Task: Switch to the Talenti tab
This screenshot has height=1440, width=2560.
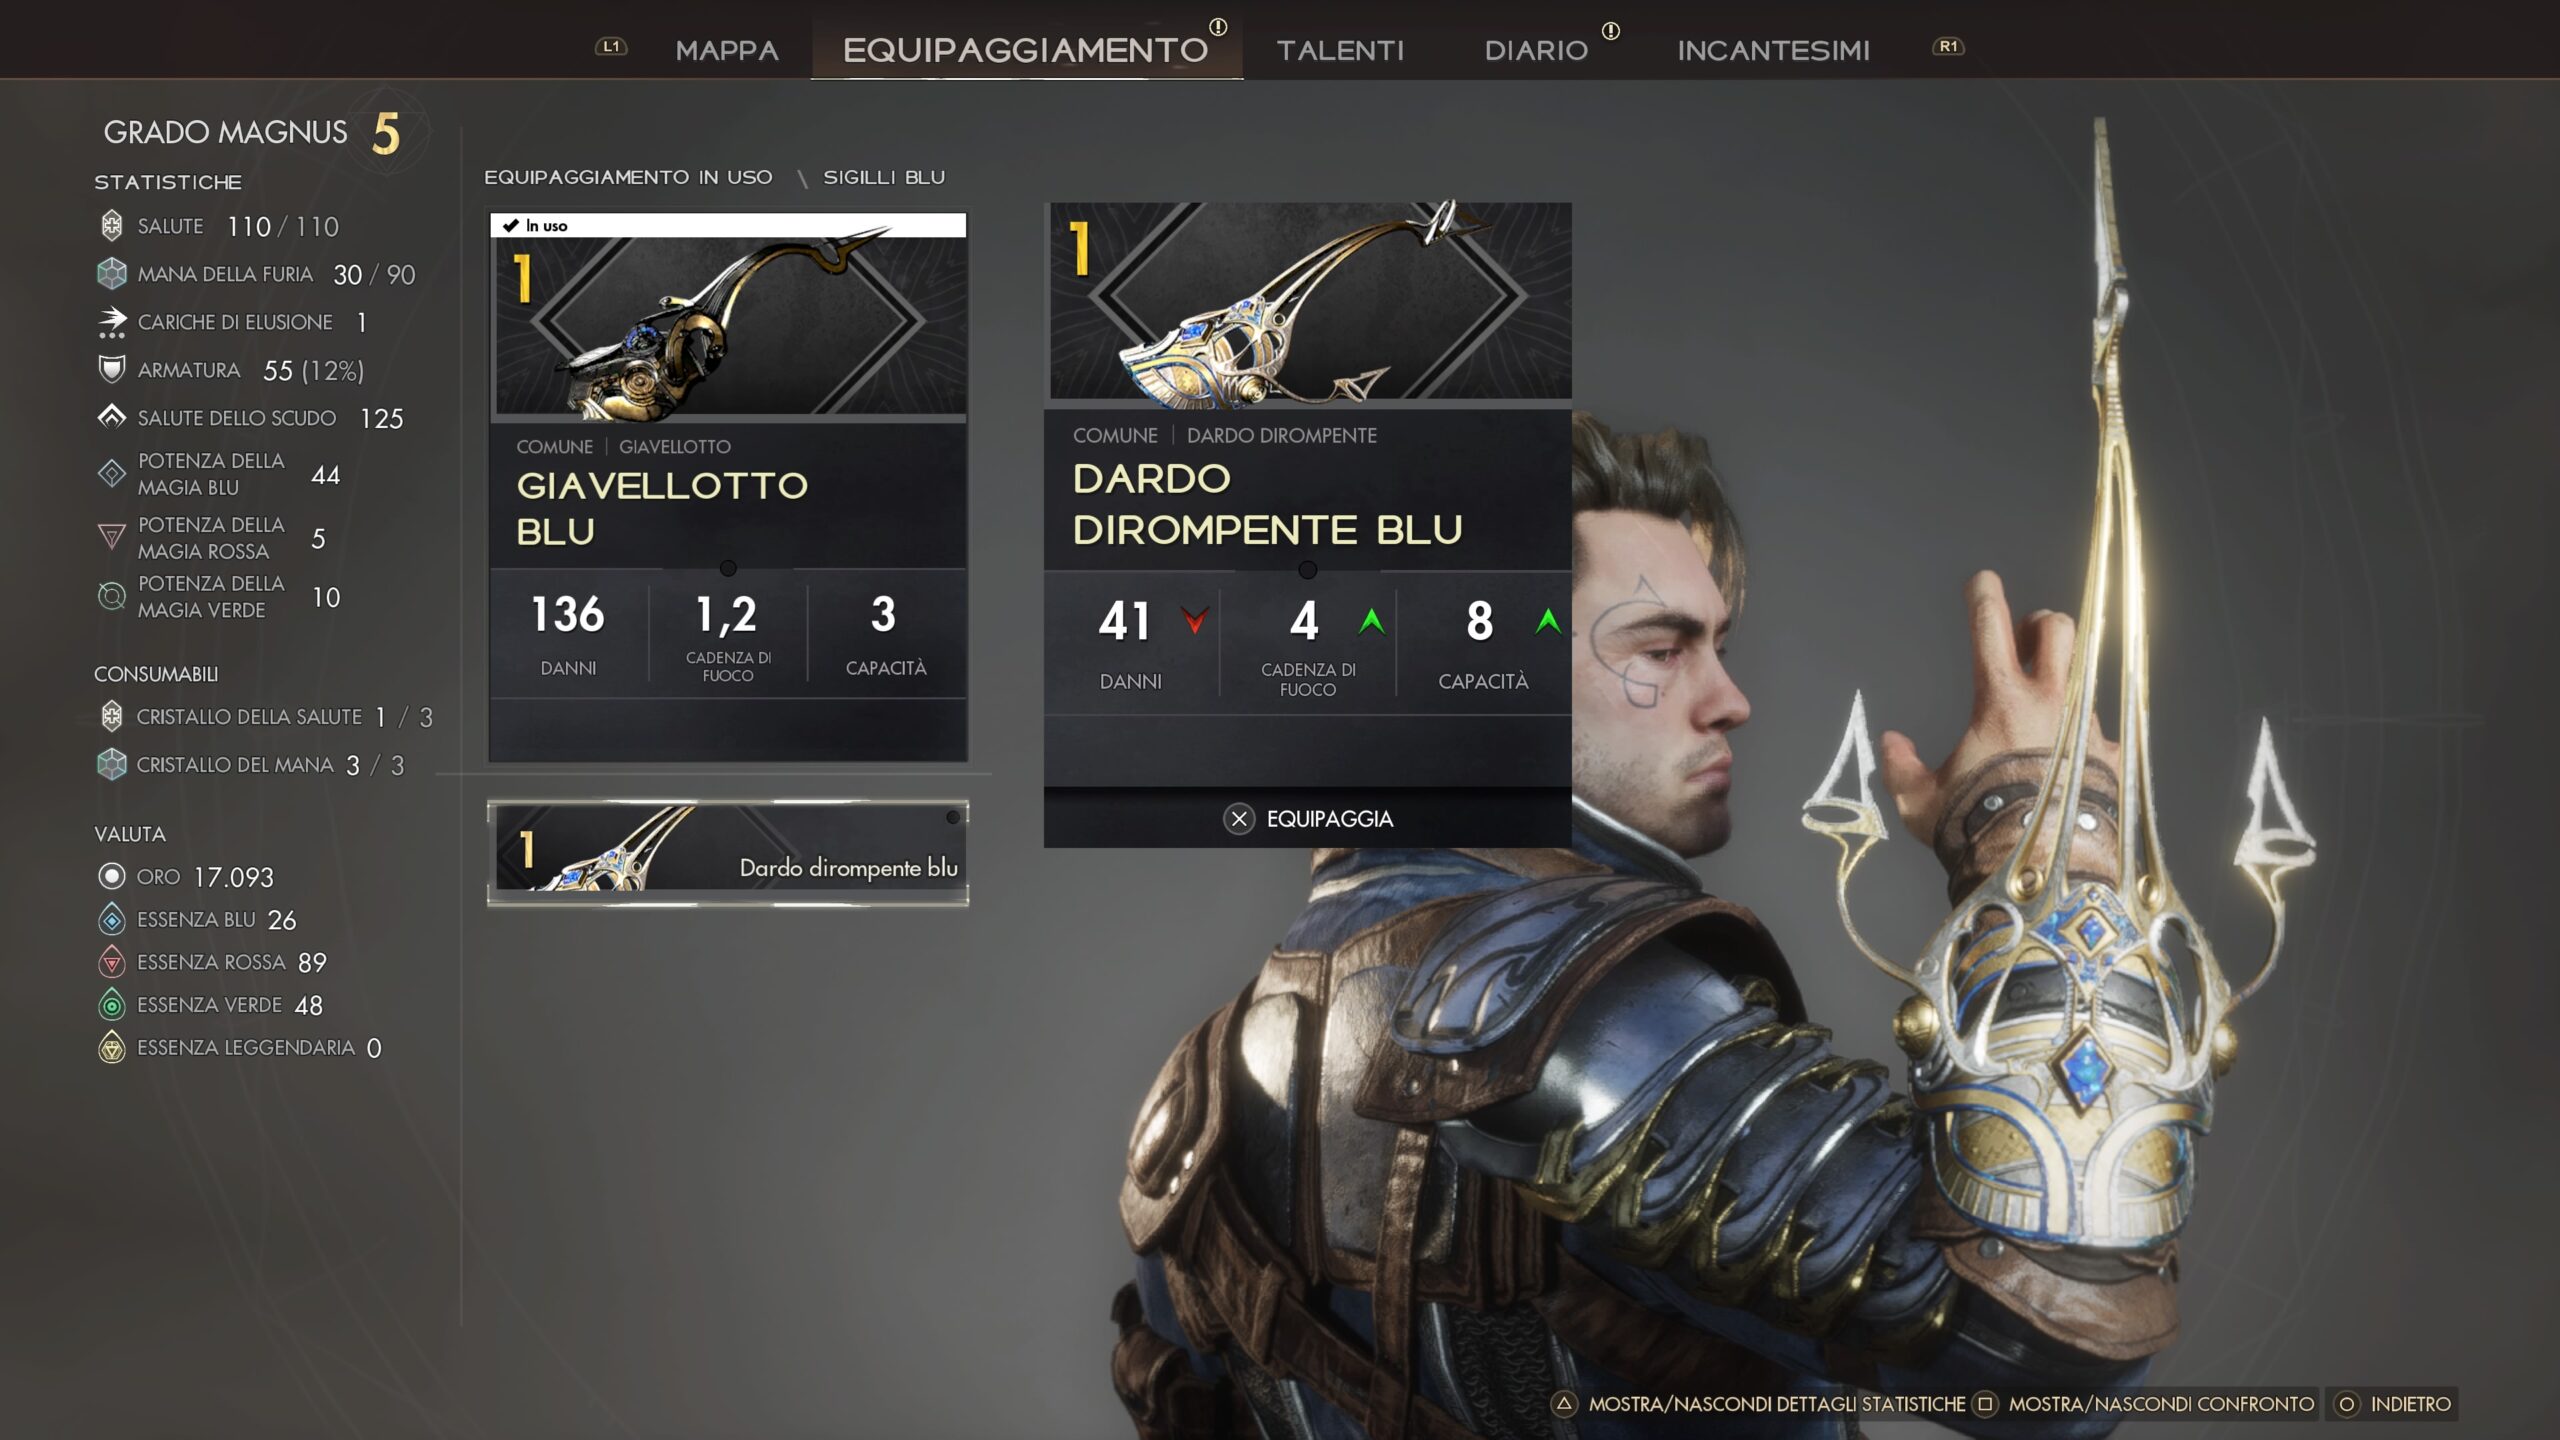Action: [1340, 50]
